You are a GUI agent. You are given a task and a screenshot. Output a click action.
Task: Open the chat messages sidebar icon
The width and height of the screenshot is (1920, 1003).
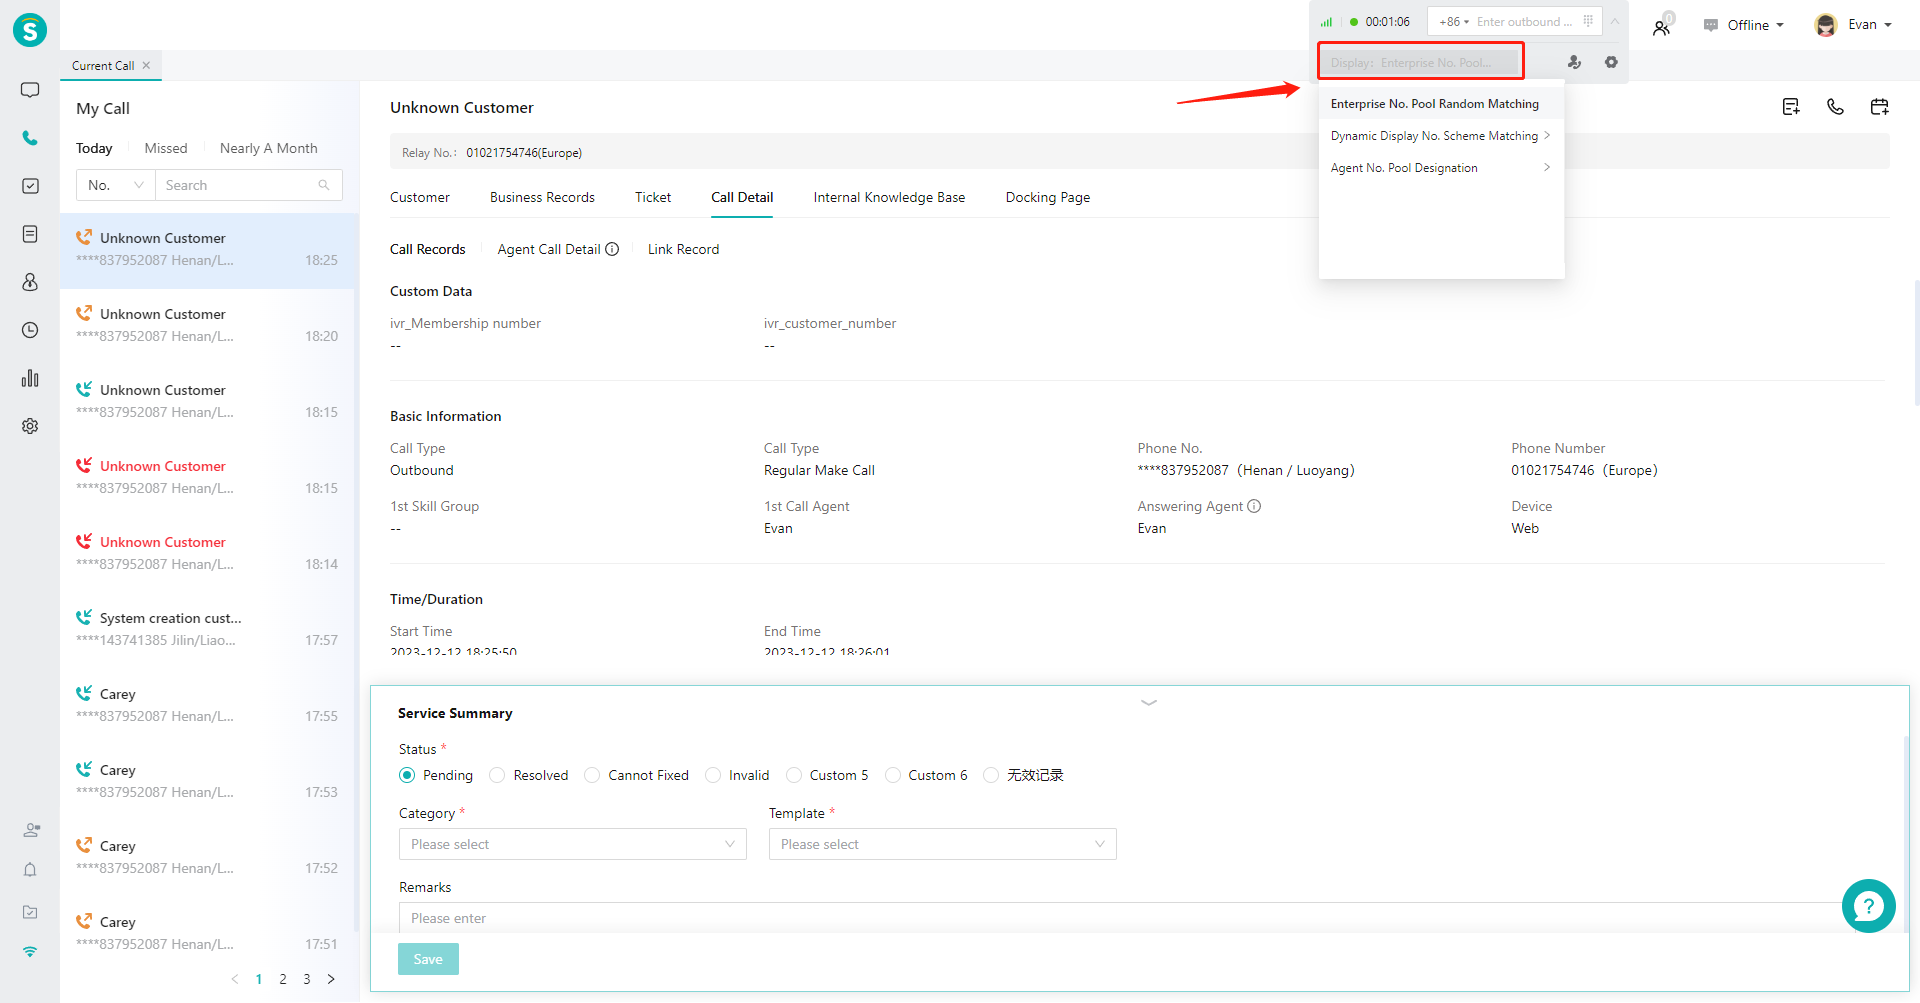(x=30, y=90)
